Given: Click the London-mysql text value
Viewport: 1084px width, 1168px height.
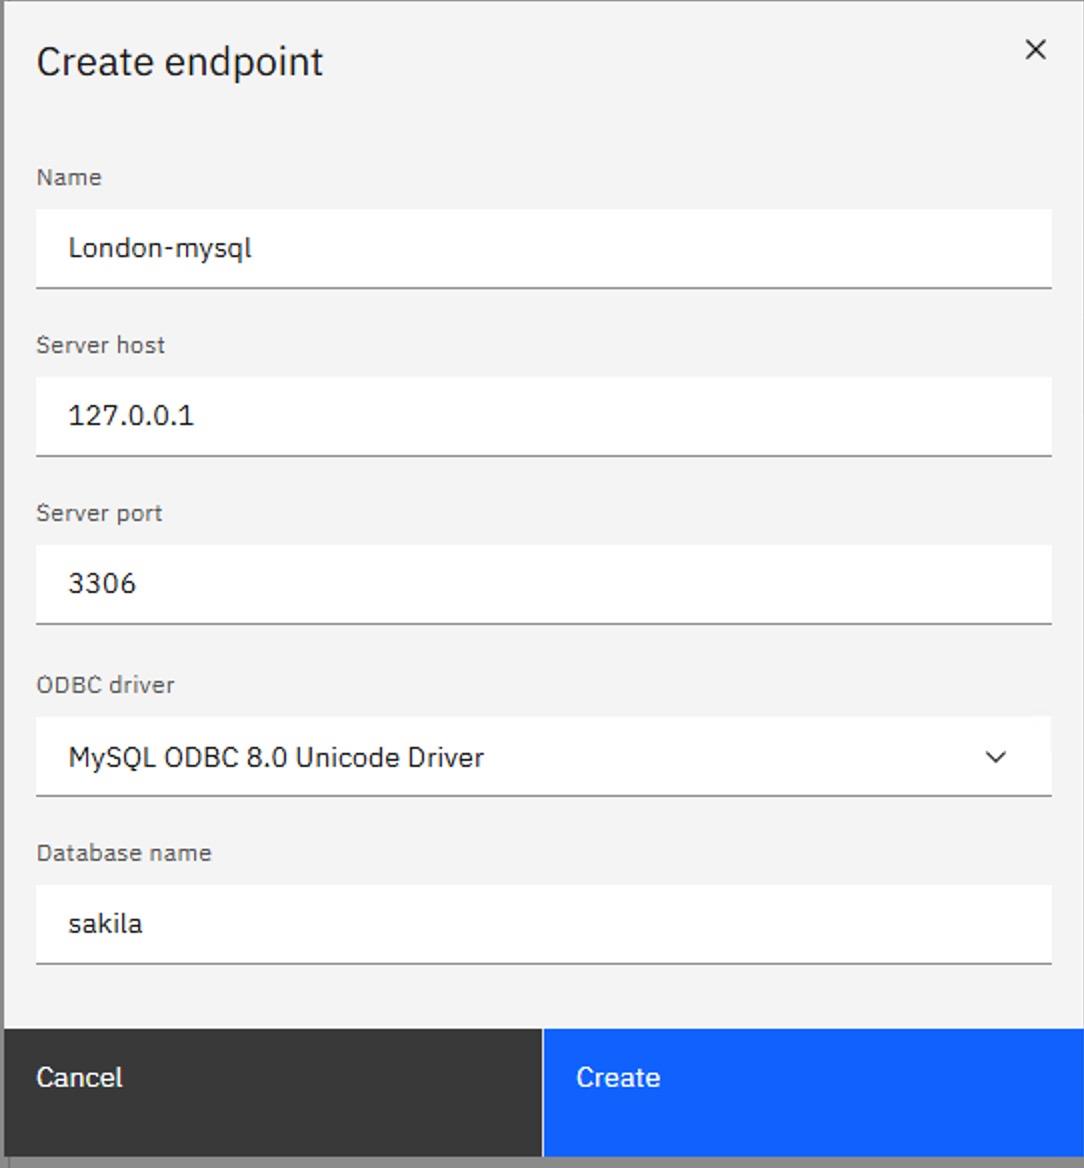Looking at the screenshot, I should point(160,248).
